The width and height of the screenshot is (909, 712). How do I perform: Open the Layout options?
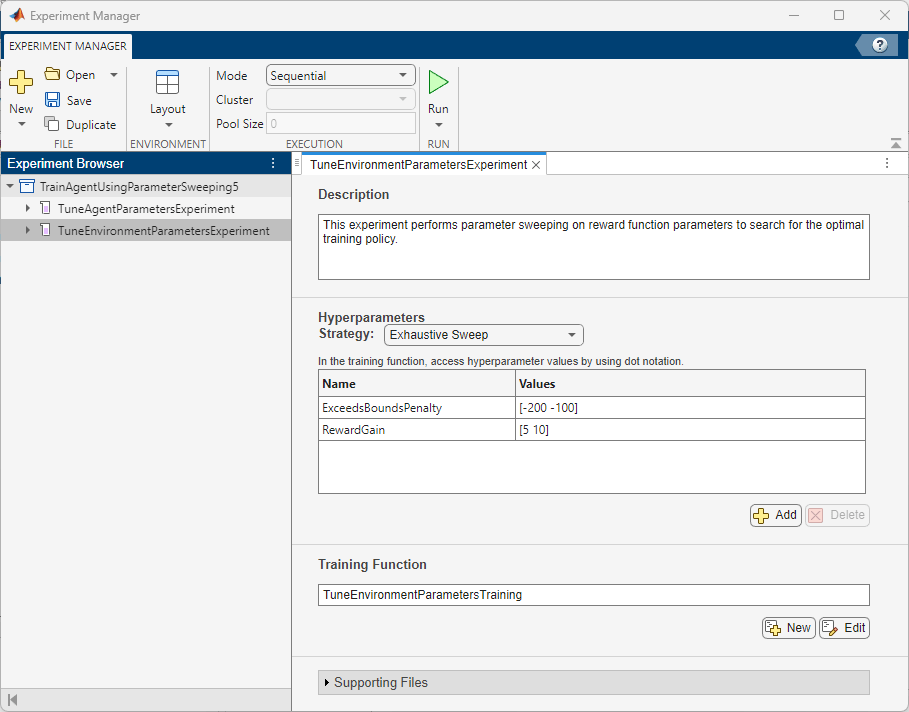[x=167, y=98]
